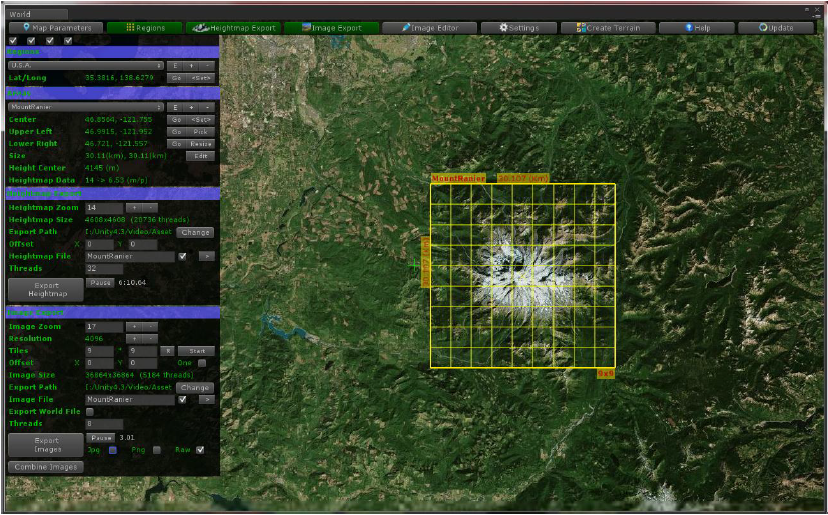This screenshot has width=828, height=515.
Task: Click the Combine Images button
Action: point(46,467)
